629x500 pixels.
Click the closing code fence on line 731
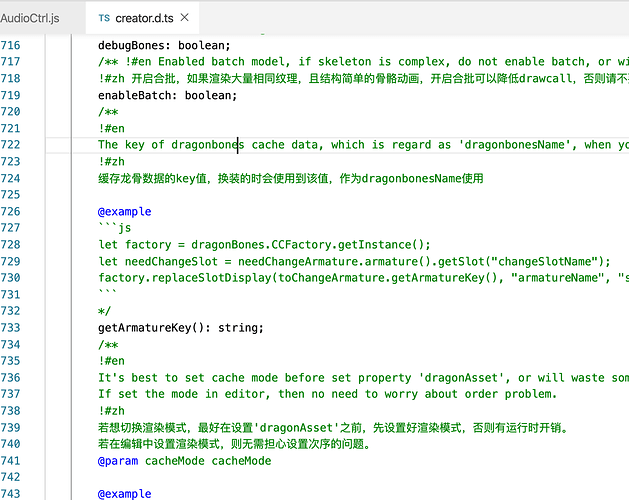pyautogui.click(x=108, y=292)
